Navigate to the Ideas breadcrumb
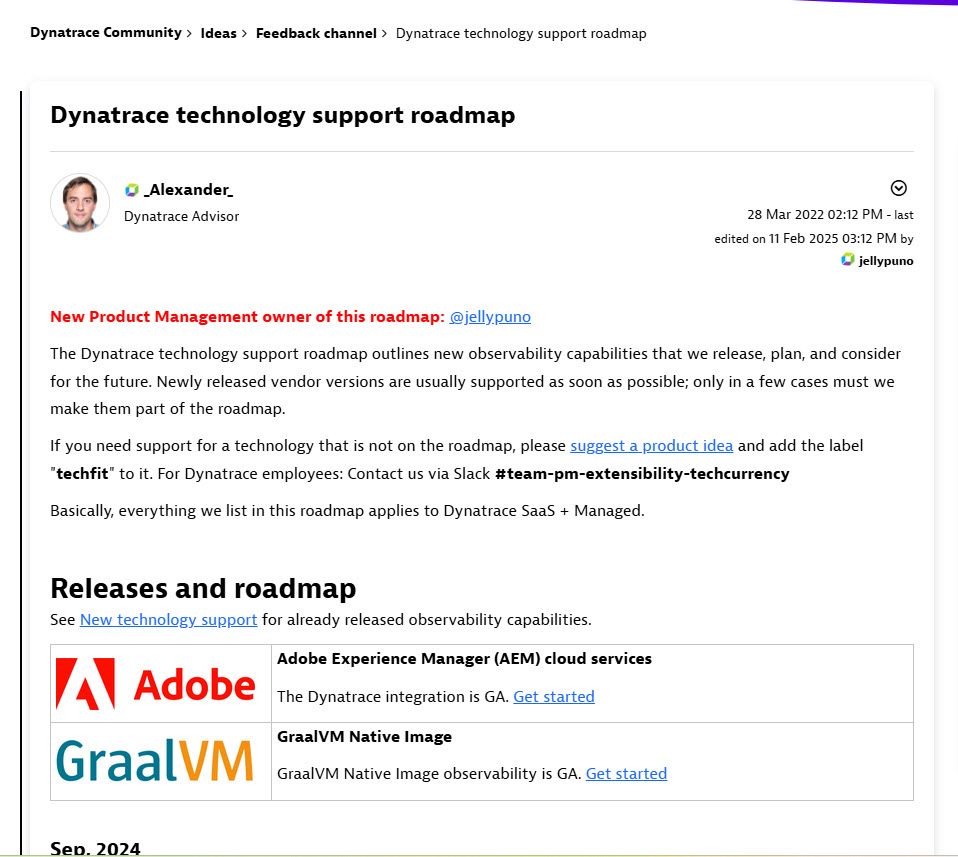 (218, 33)
